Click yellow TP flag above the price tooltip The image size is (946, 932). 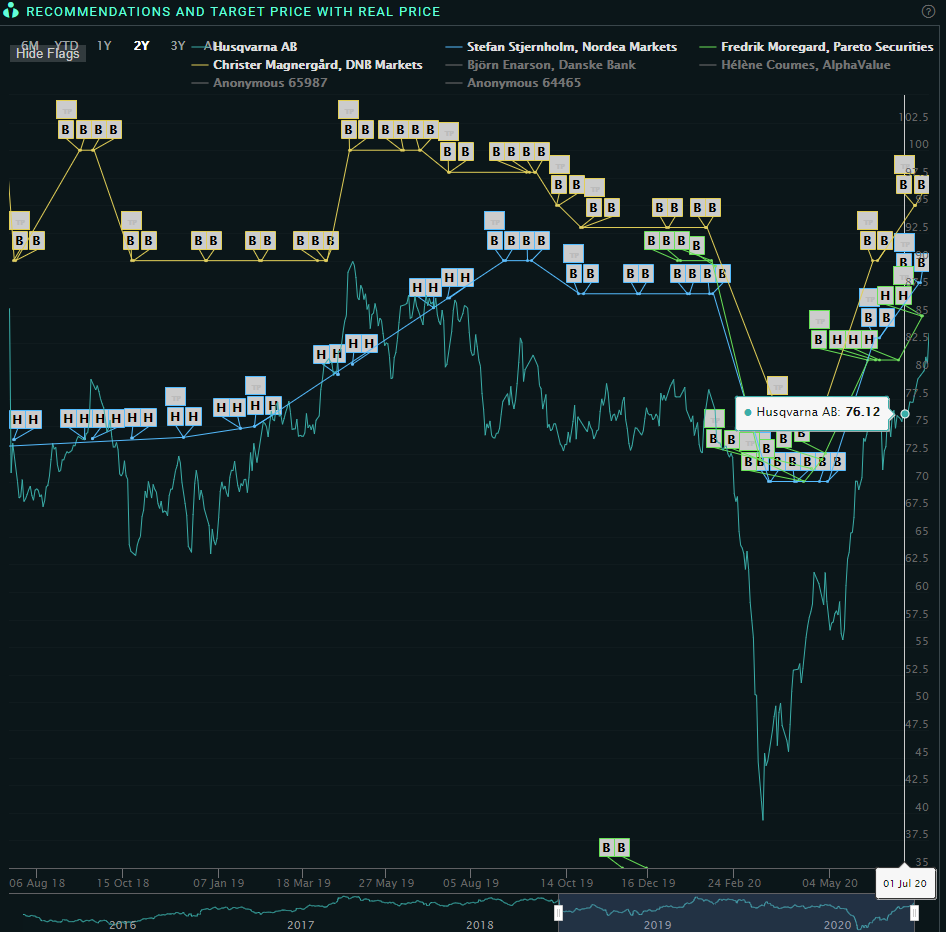click(x=777, y=386)
